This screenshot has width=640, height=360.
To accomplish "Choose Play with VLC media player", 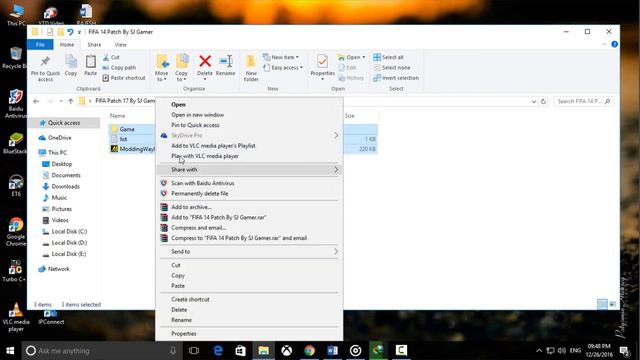I will click(205, 156).
